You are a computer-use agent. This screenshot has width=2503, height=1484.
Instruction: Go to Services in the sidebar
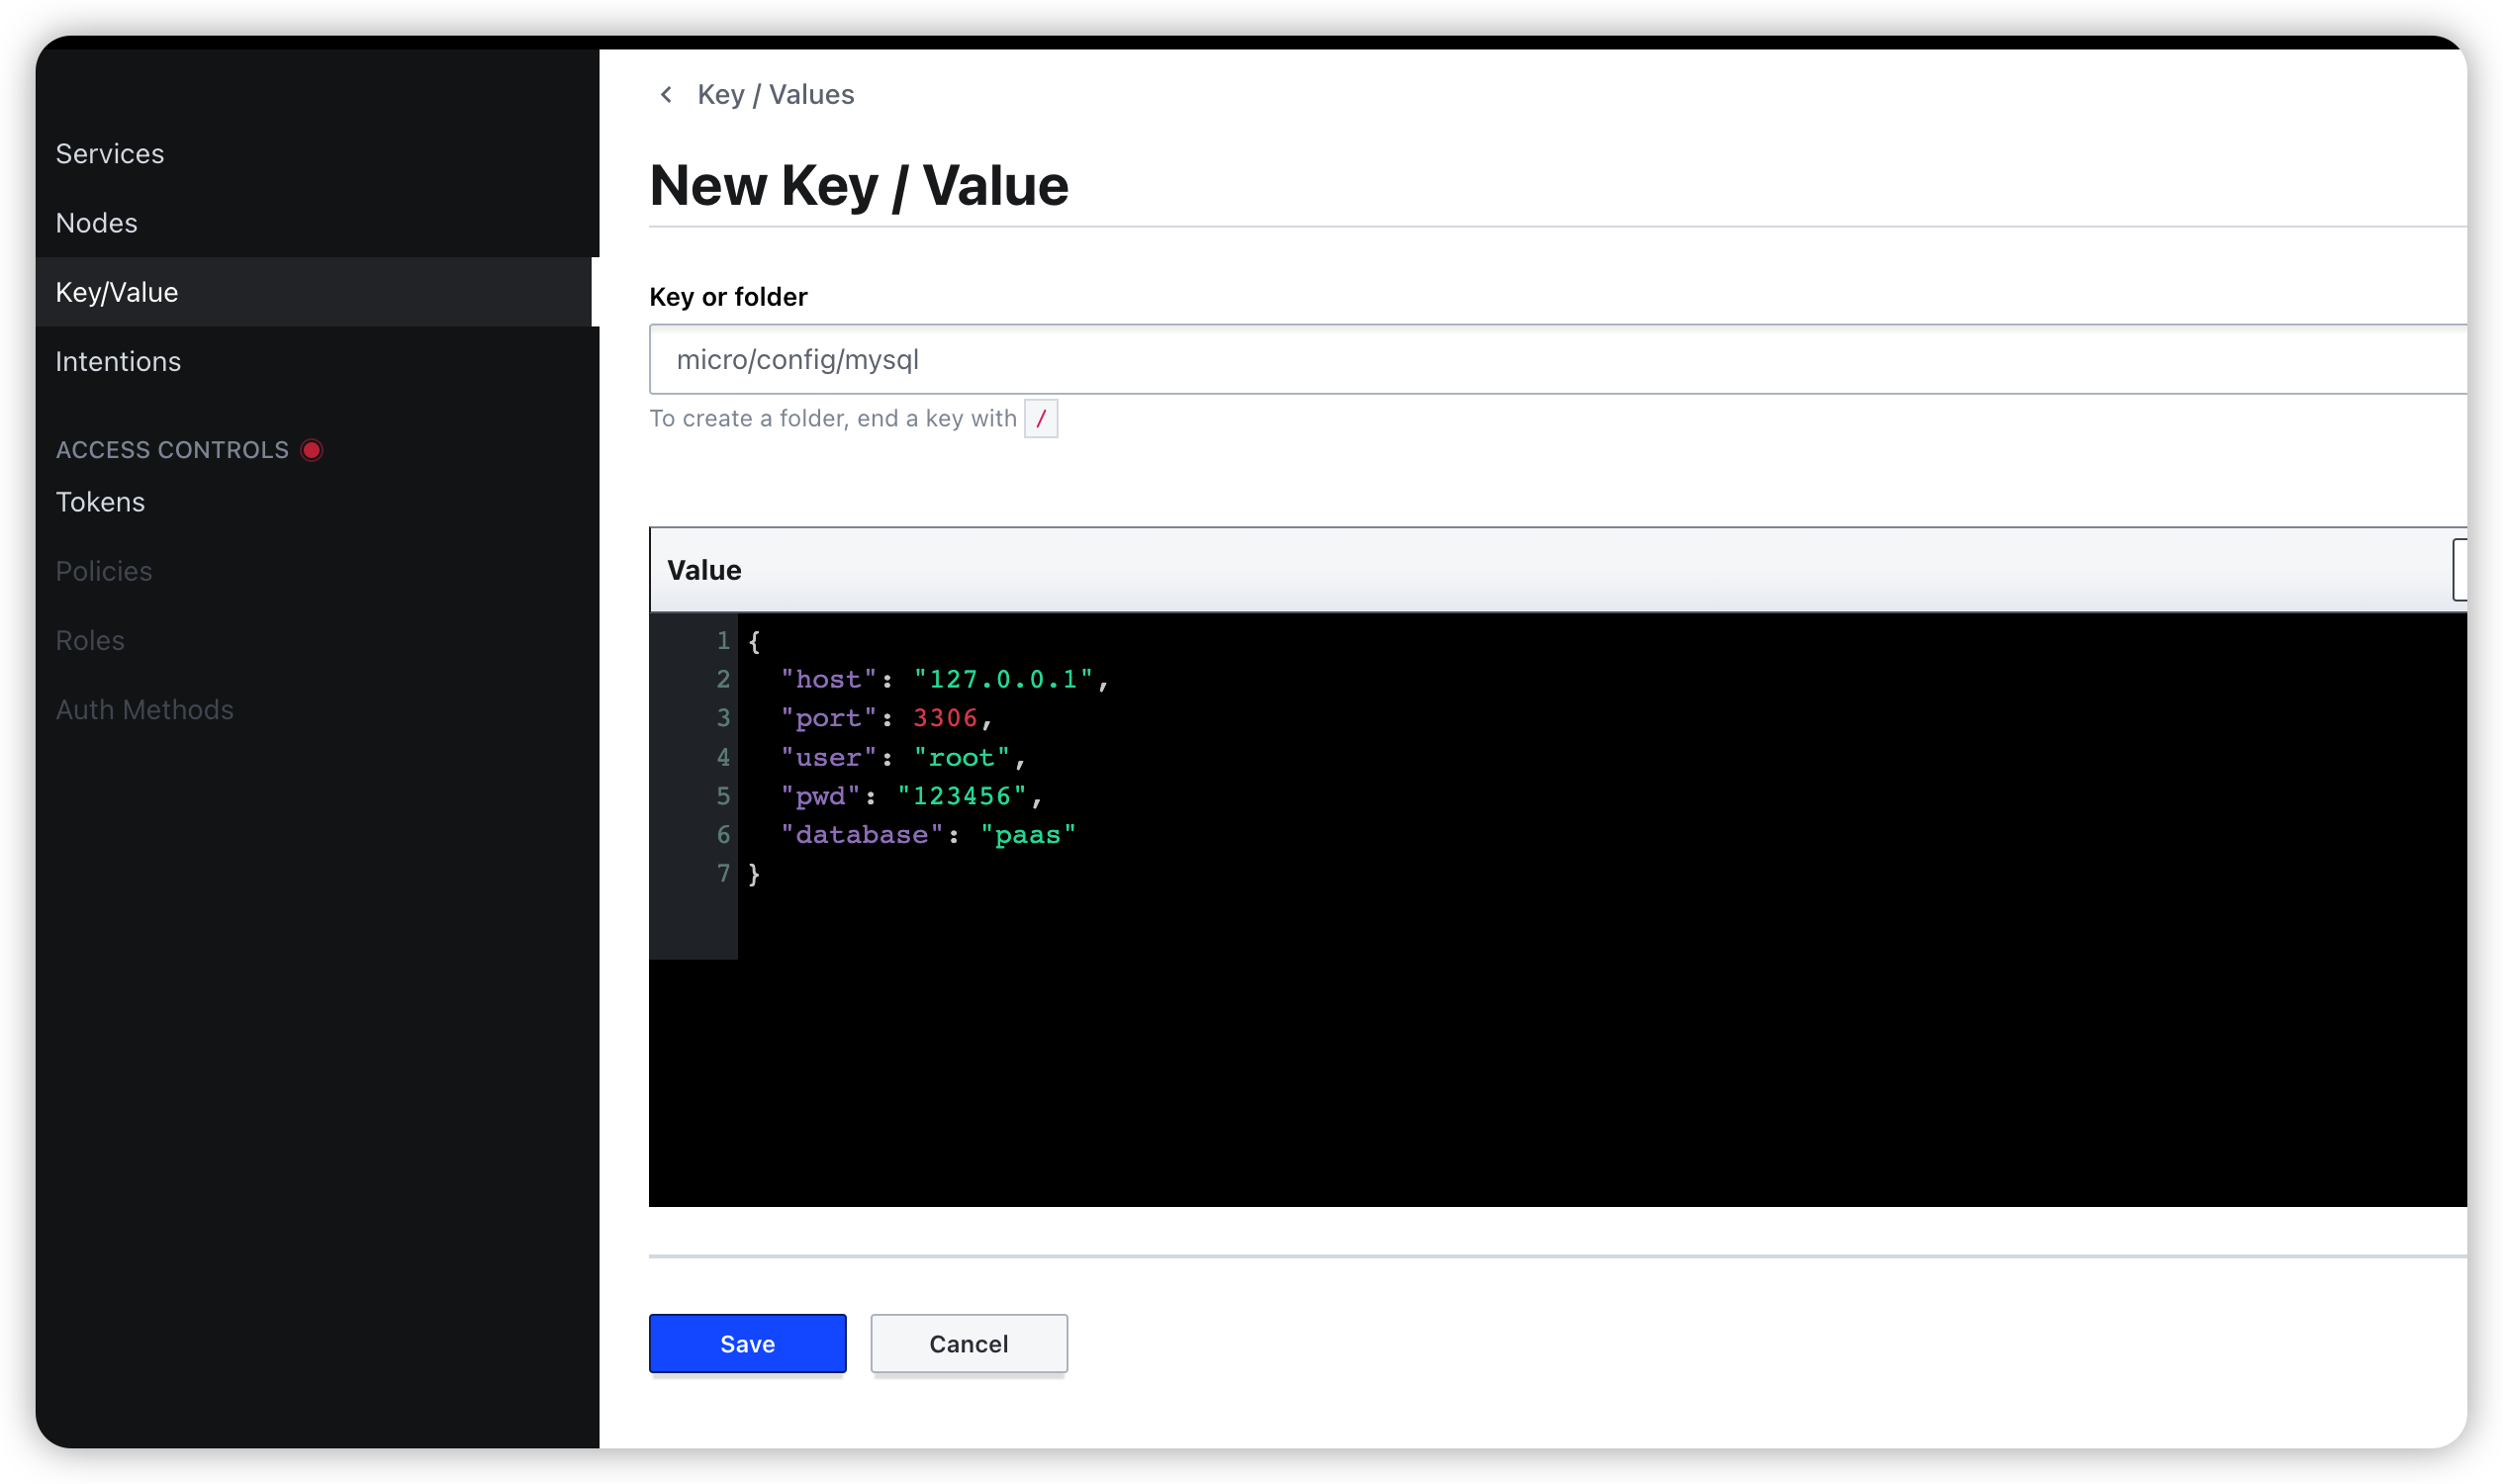point(110,153)
